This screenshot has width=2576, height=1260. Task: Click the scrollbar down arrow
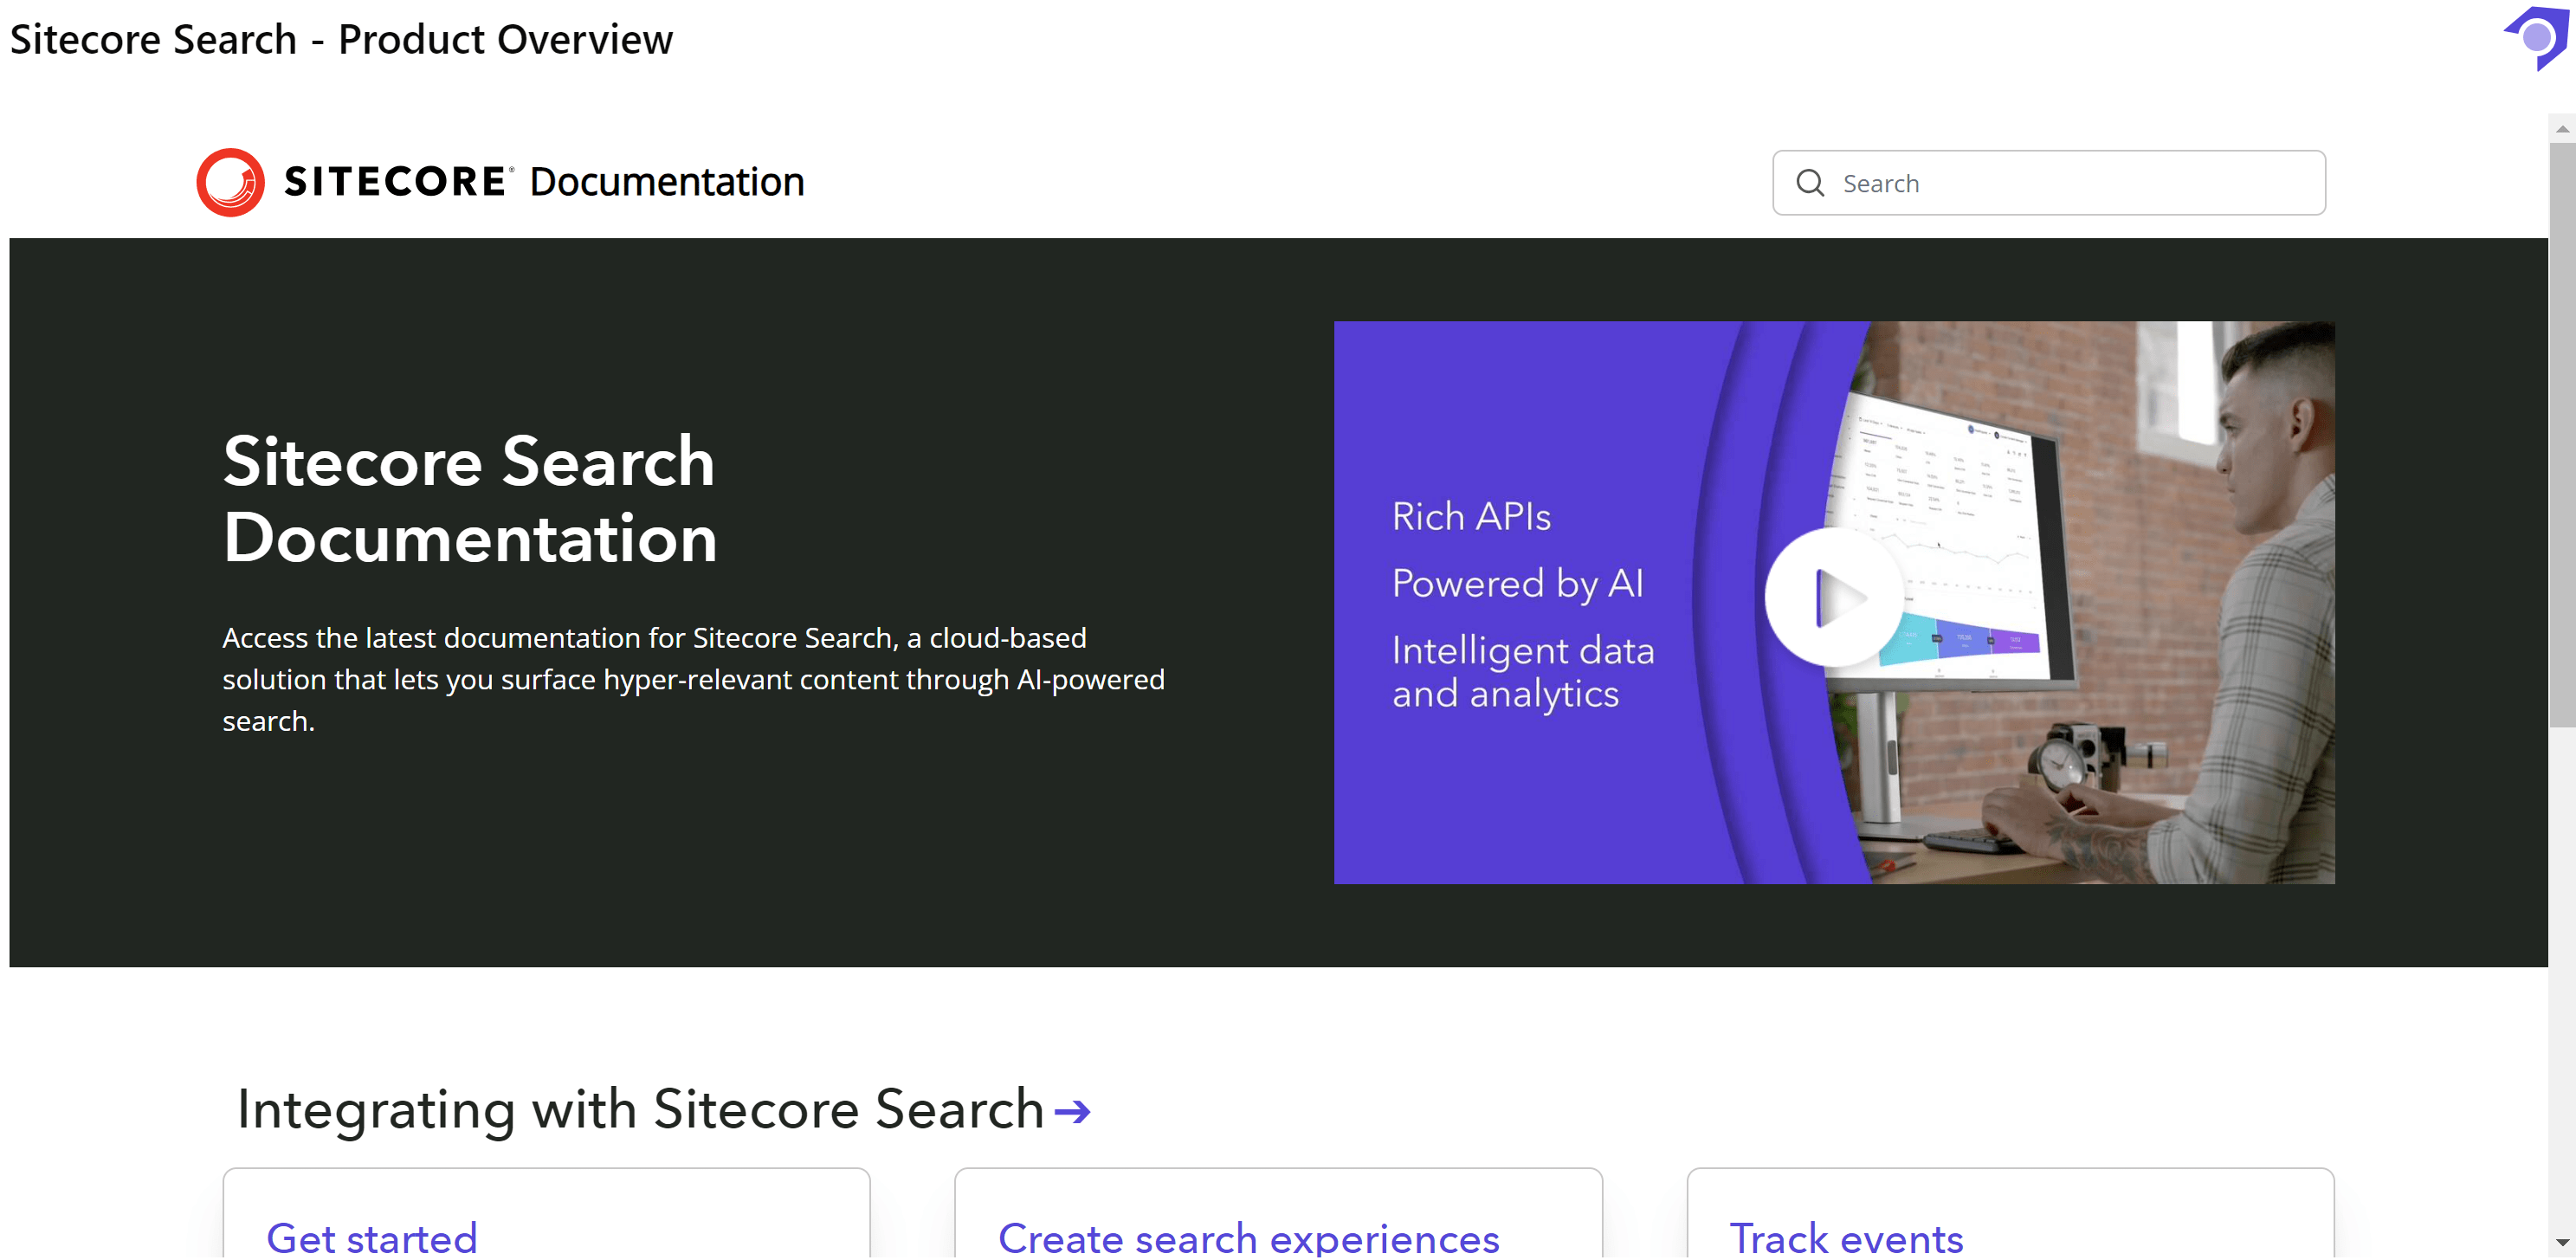tap(2562, 1243)
